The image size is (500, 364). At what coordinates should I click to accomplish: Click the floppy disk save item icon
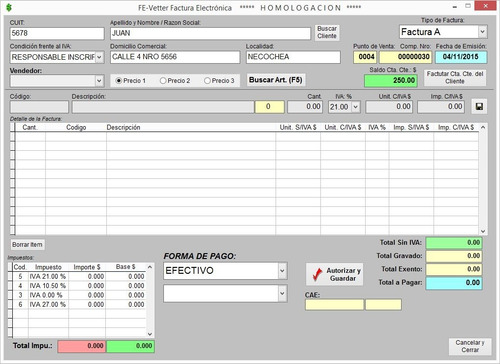tap(479, 107)
